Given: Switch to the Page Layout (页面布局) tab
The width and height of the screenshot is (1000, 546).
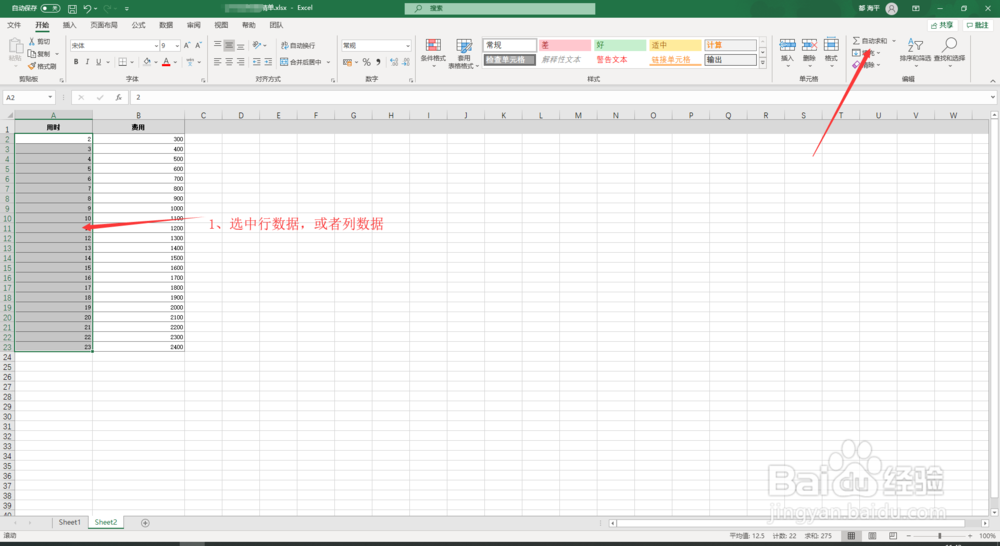Looking at the screenshot, I should [104, 25].
